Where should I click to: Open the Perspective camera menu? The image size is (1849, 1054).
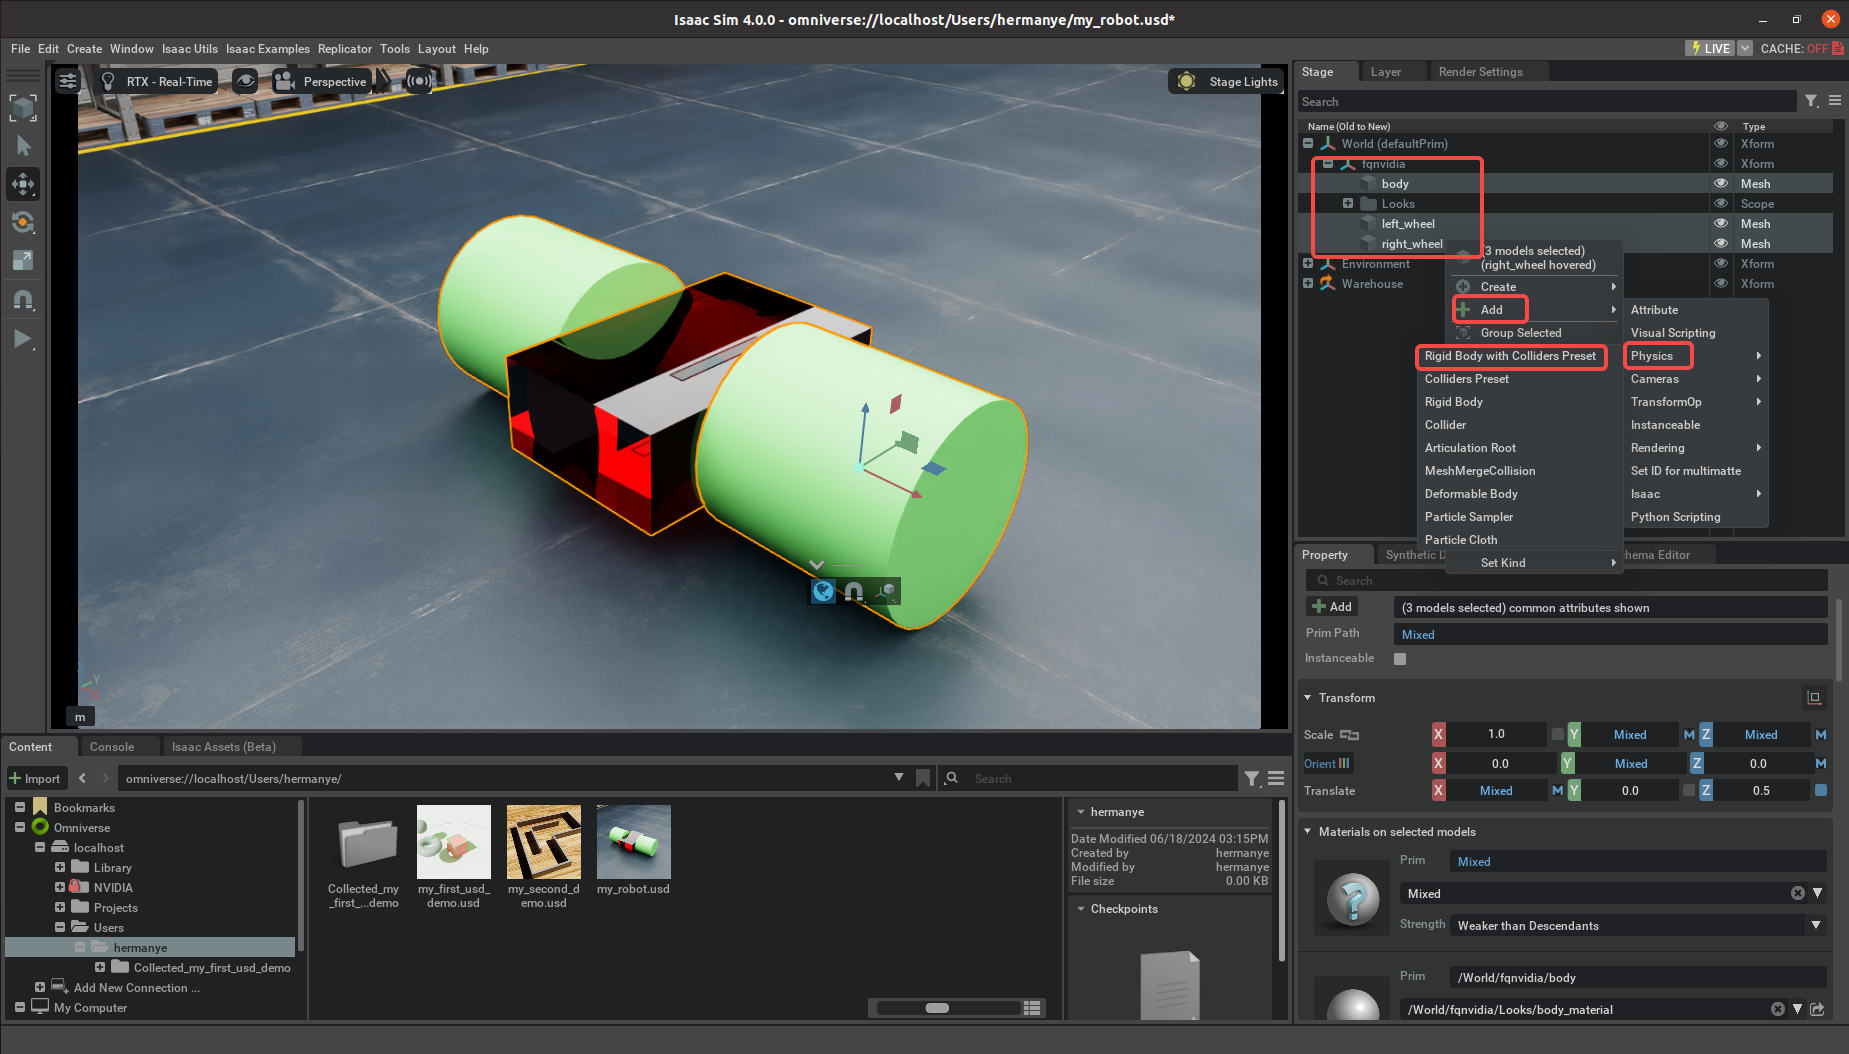321,81
